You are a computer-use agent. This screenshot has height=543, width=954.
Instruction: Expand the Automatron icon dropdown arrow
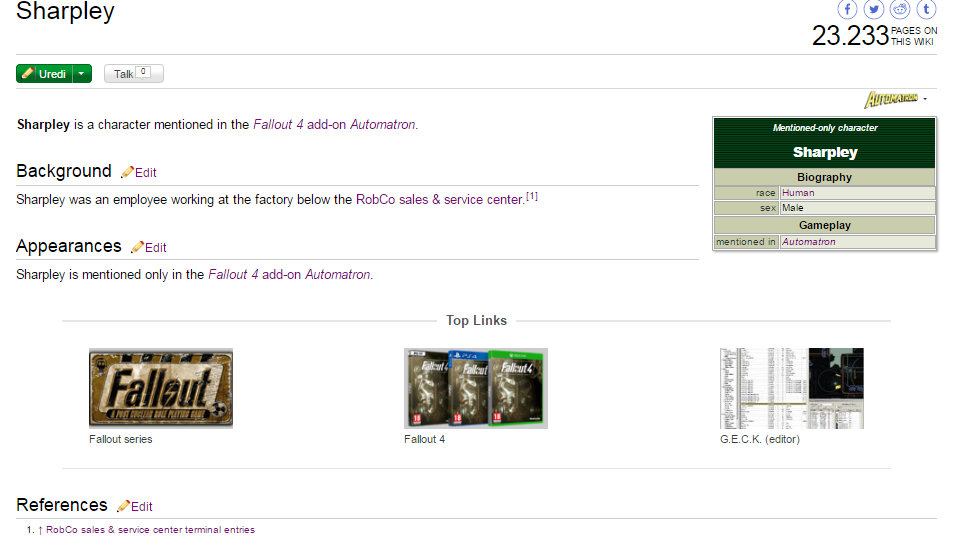click(925, 99)
